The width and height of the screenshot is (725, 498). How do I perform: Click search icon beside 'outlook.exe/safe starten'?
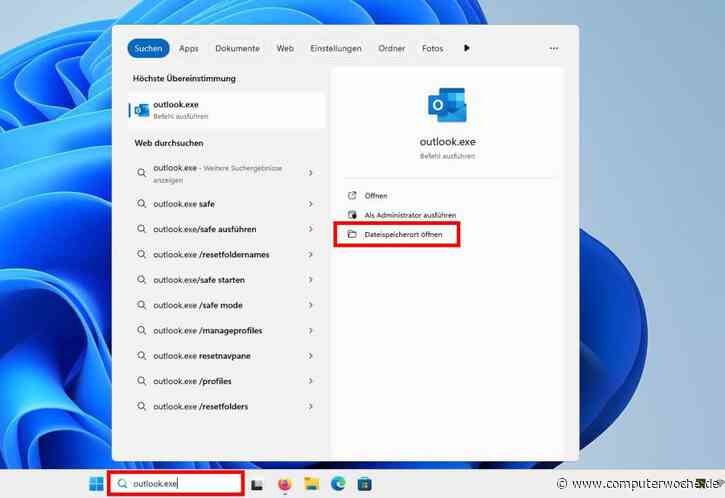[x=141, y=280]
